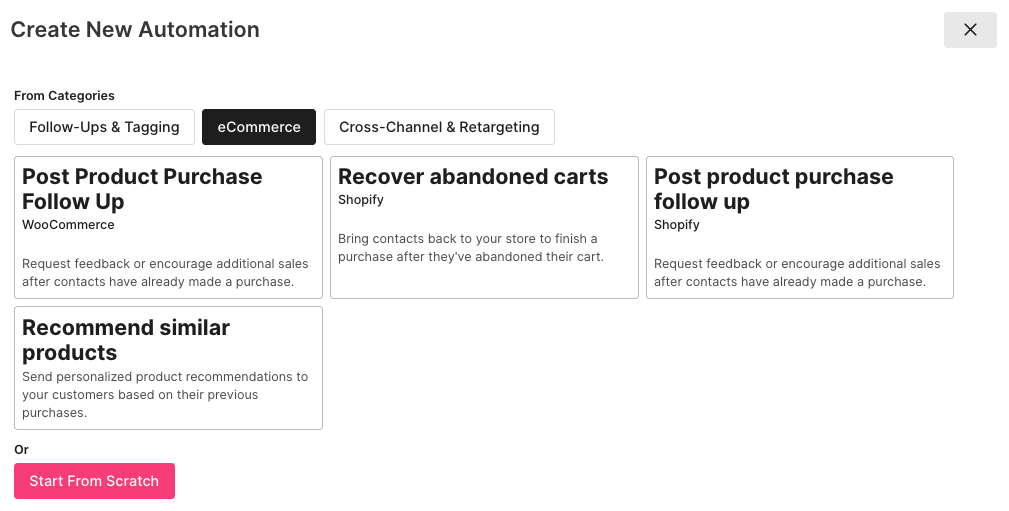
Task: Close the Create New Automation dialog
Action: click(x=969, y=30)
